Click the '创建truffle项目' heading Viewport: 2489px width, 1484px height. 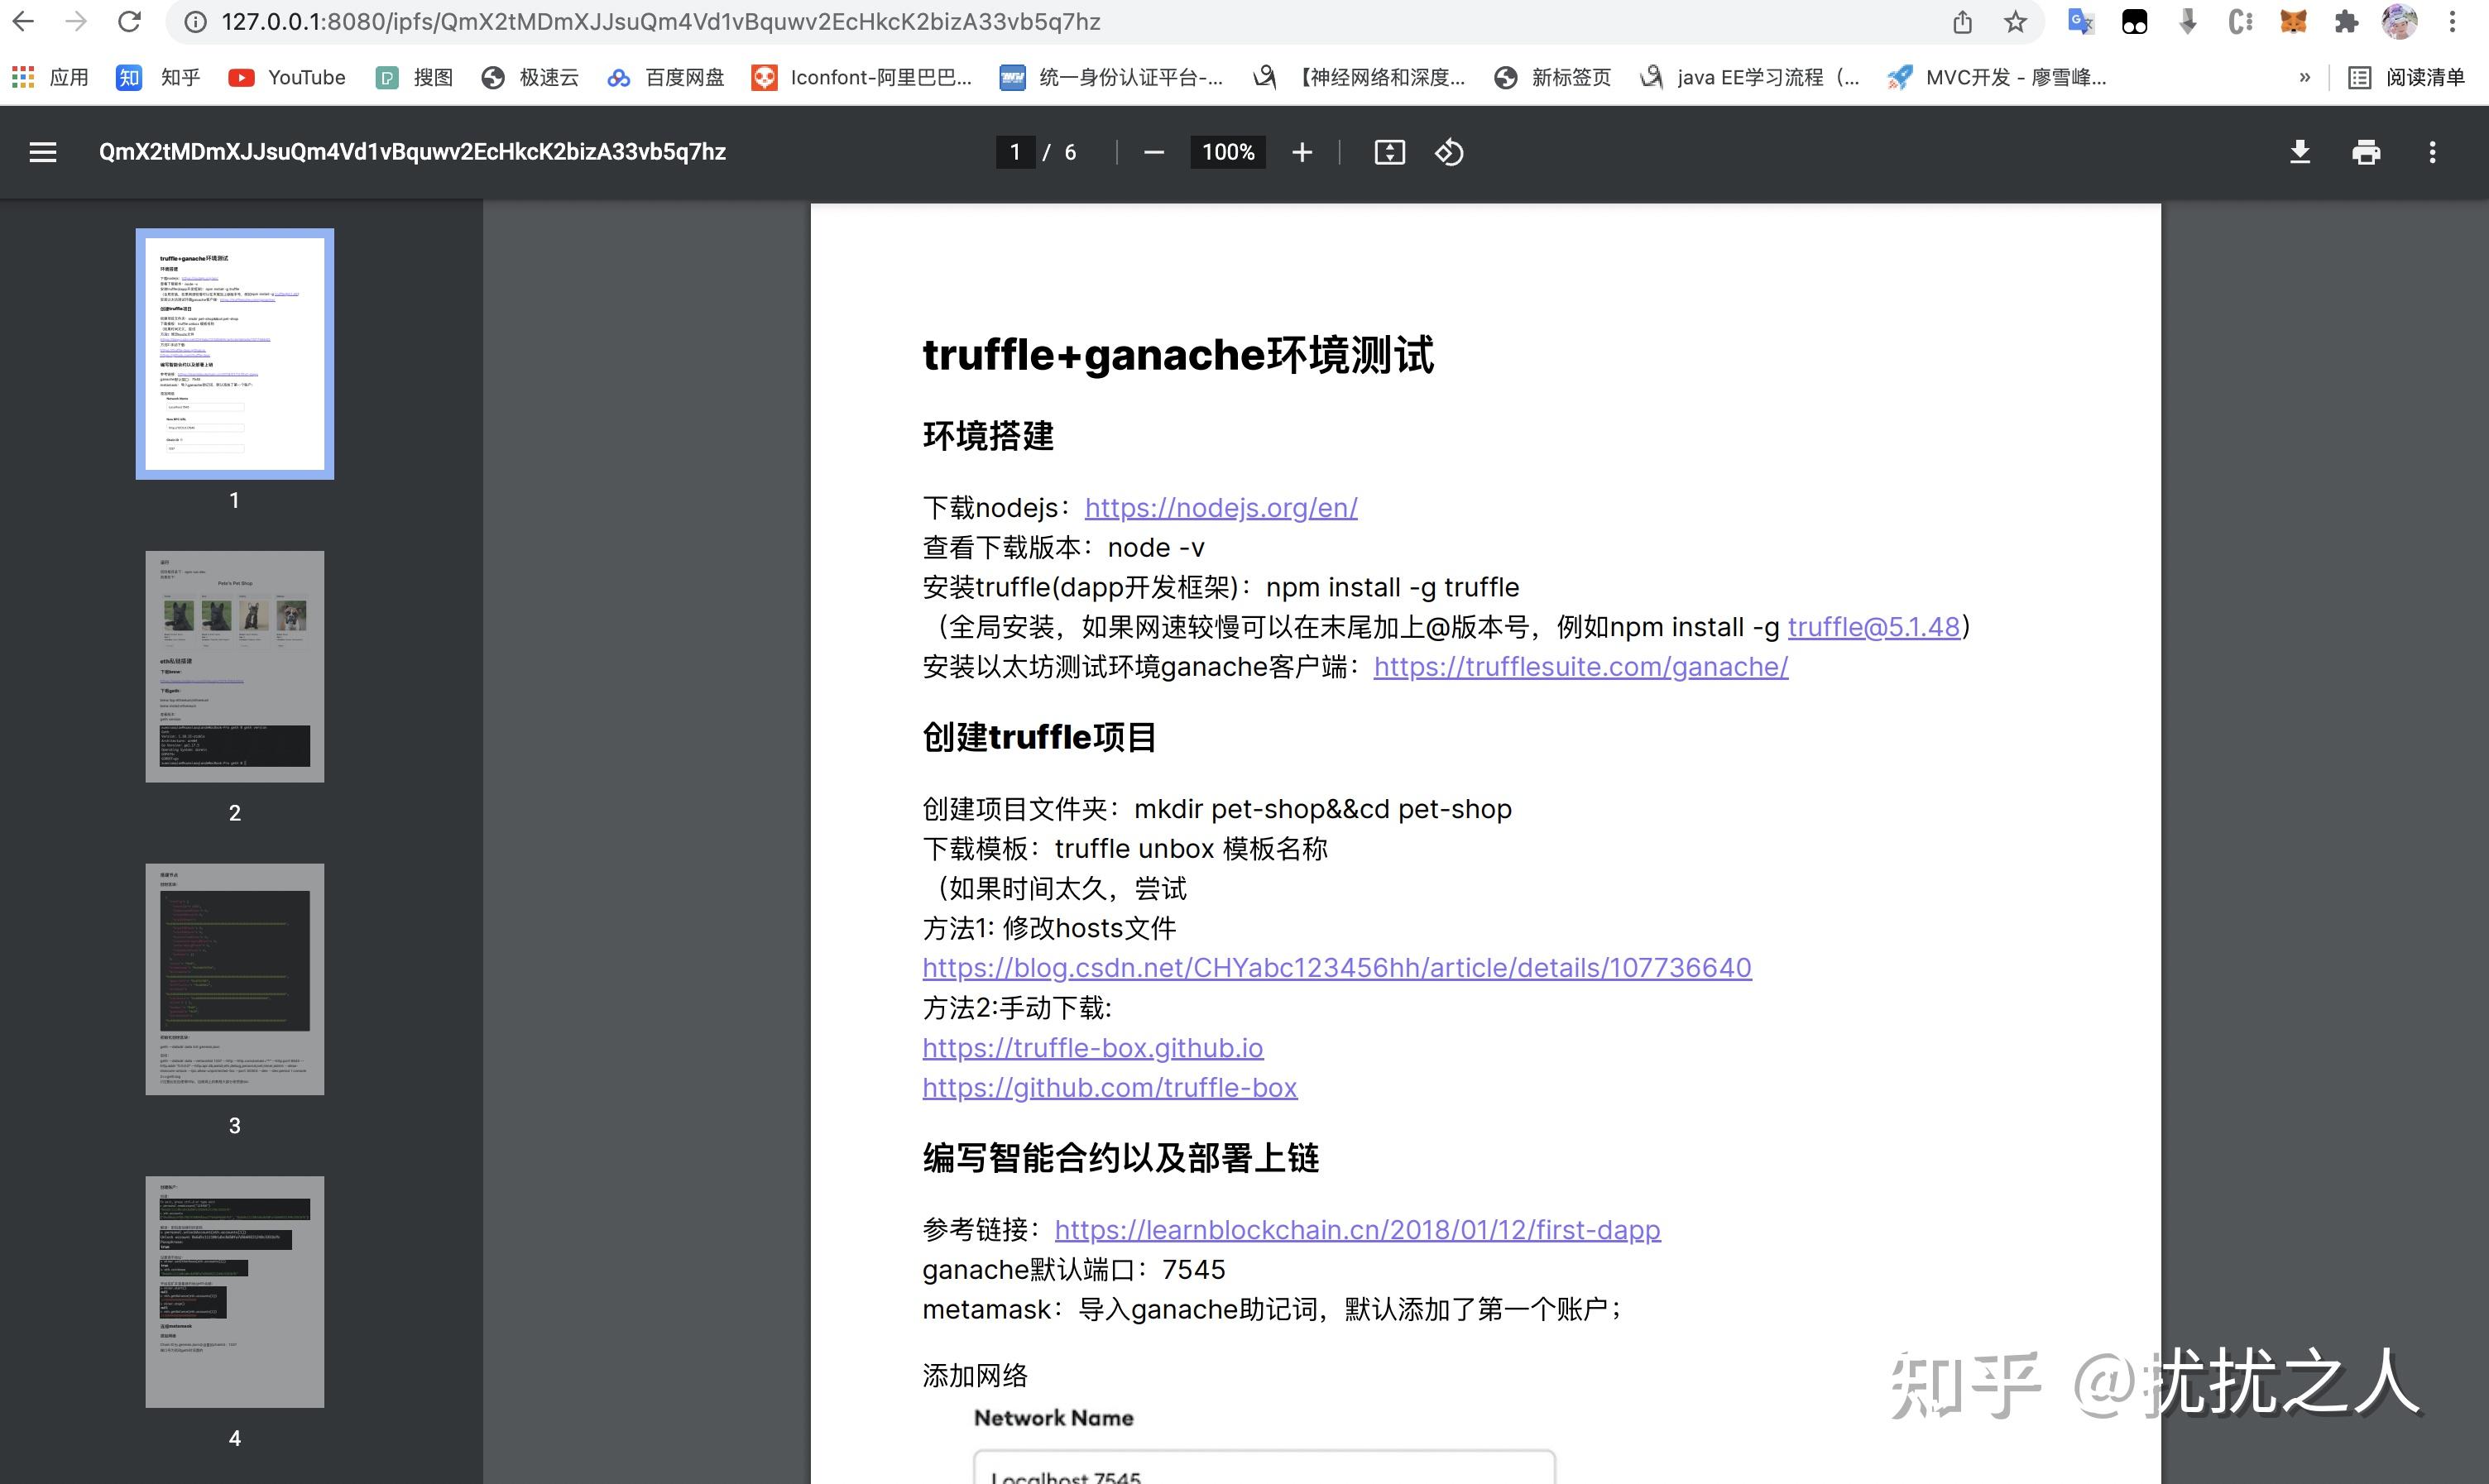pyautogui.click(x=1039, y=737)
